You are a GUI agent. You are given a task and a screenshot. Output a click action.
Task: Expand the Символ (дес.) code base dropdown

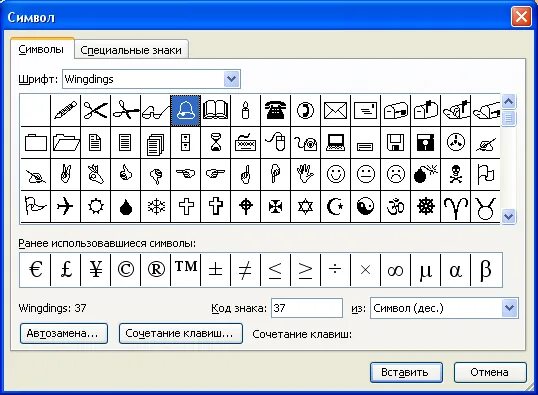click(510, 308)
